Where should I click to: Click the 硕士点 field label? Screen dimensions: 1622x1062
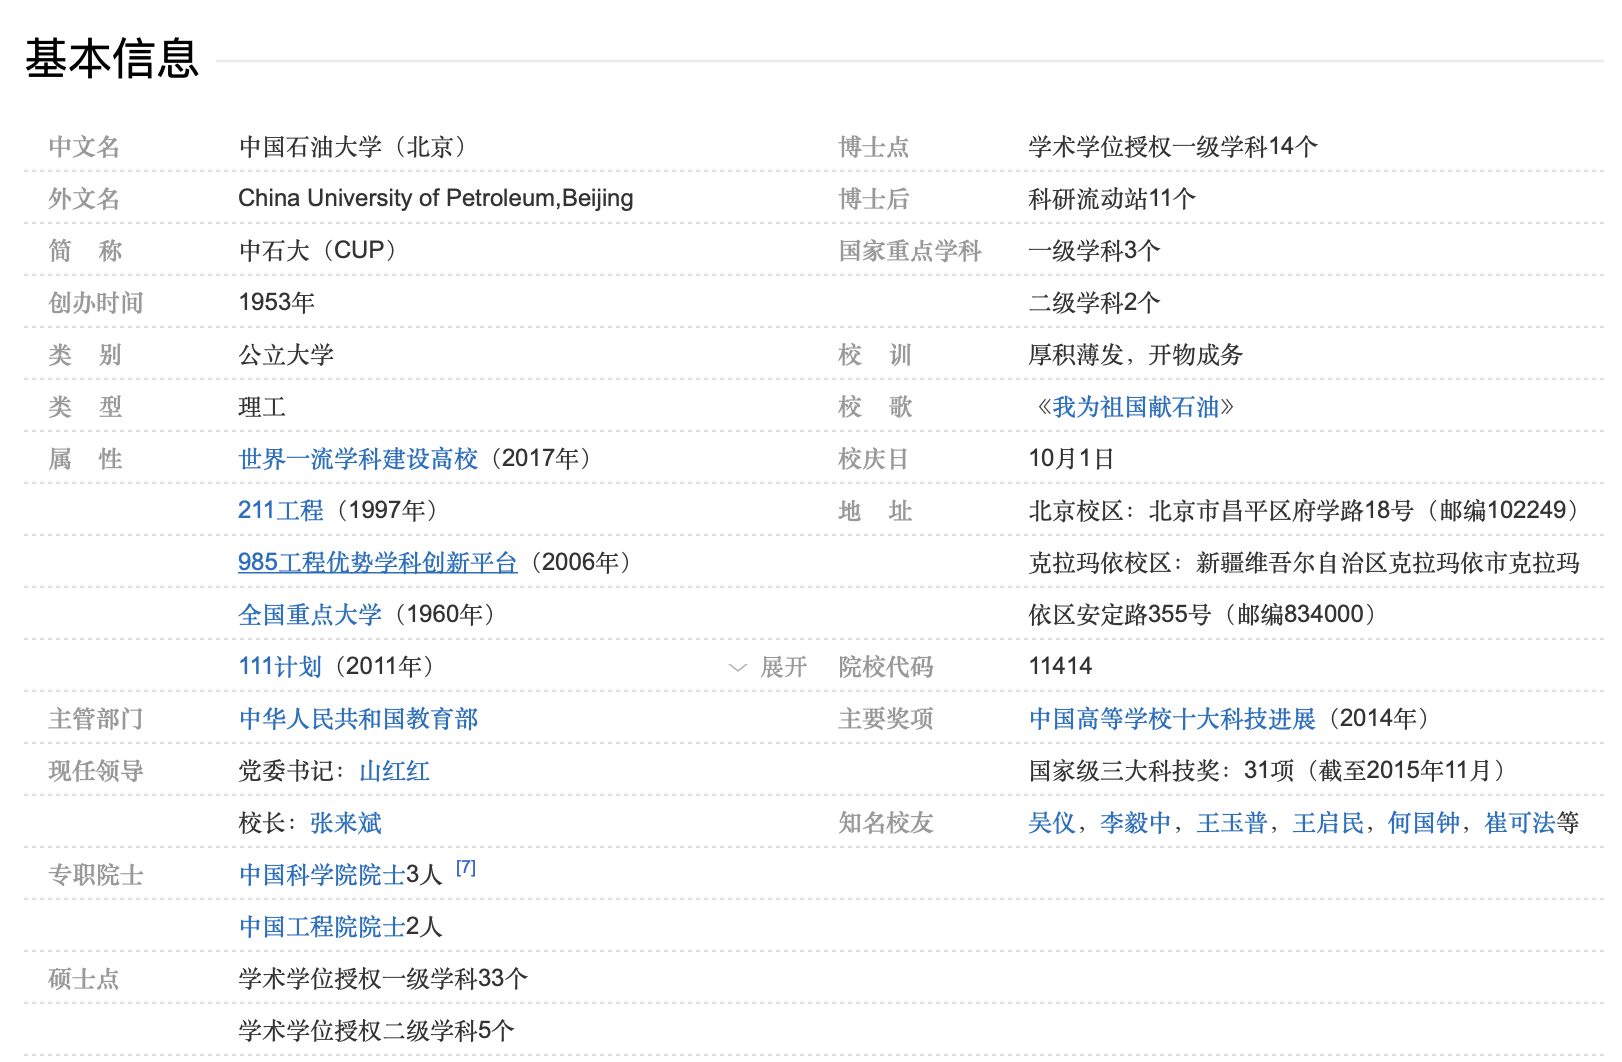point(84,979)
